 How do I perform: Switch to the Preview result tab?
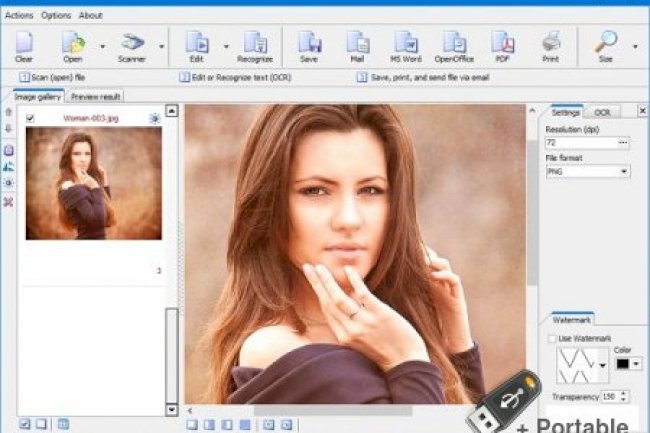pyautogui.click(x=95, y=96)
